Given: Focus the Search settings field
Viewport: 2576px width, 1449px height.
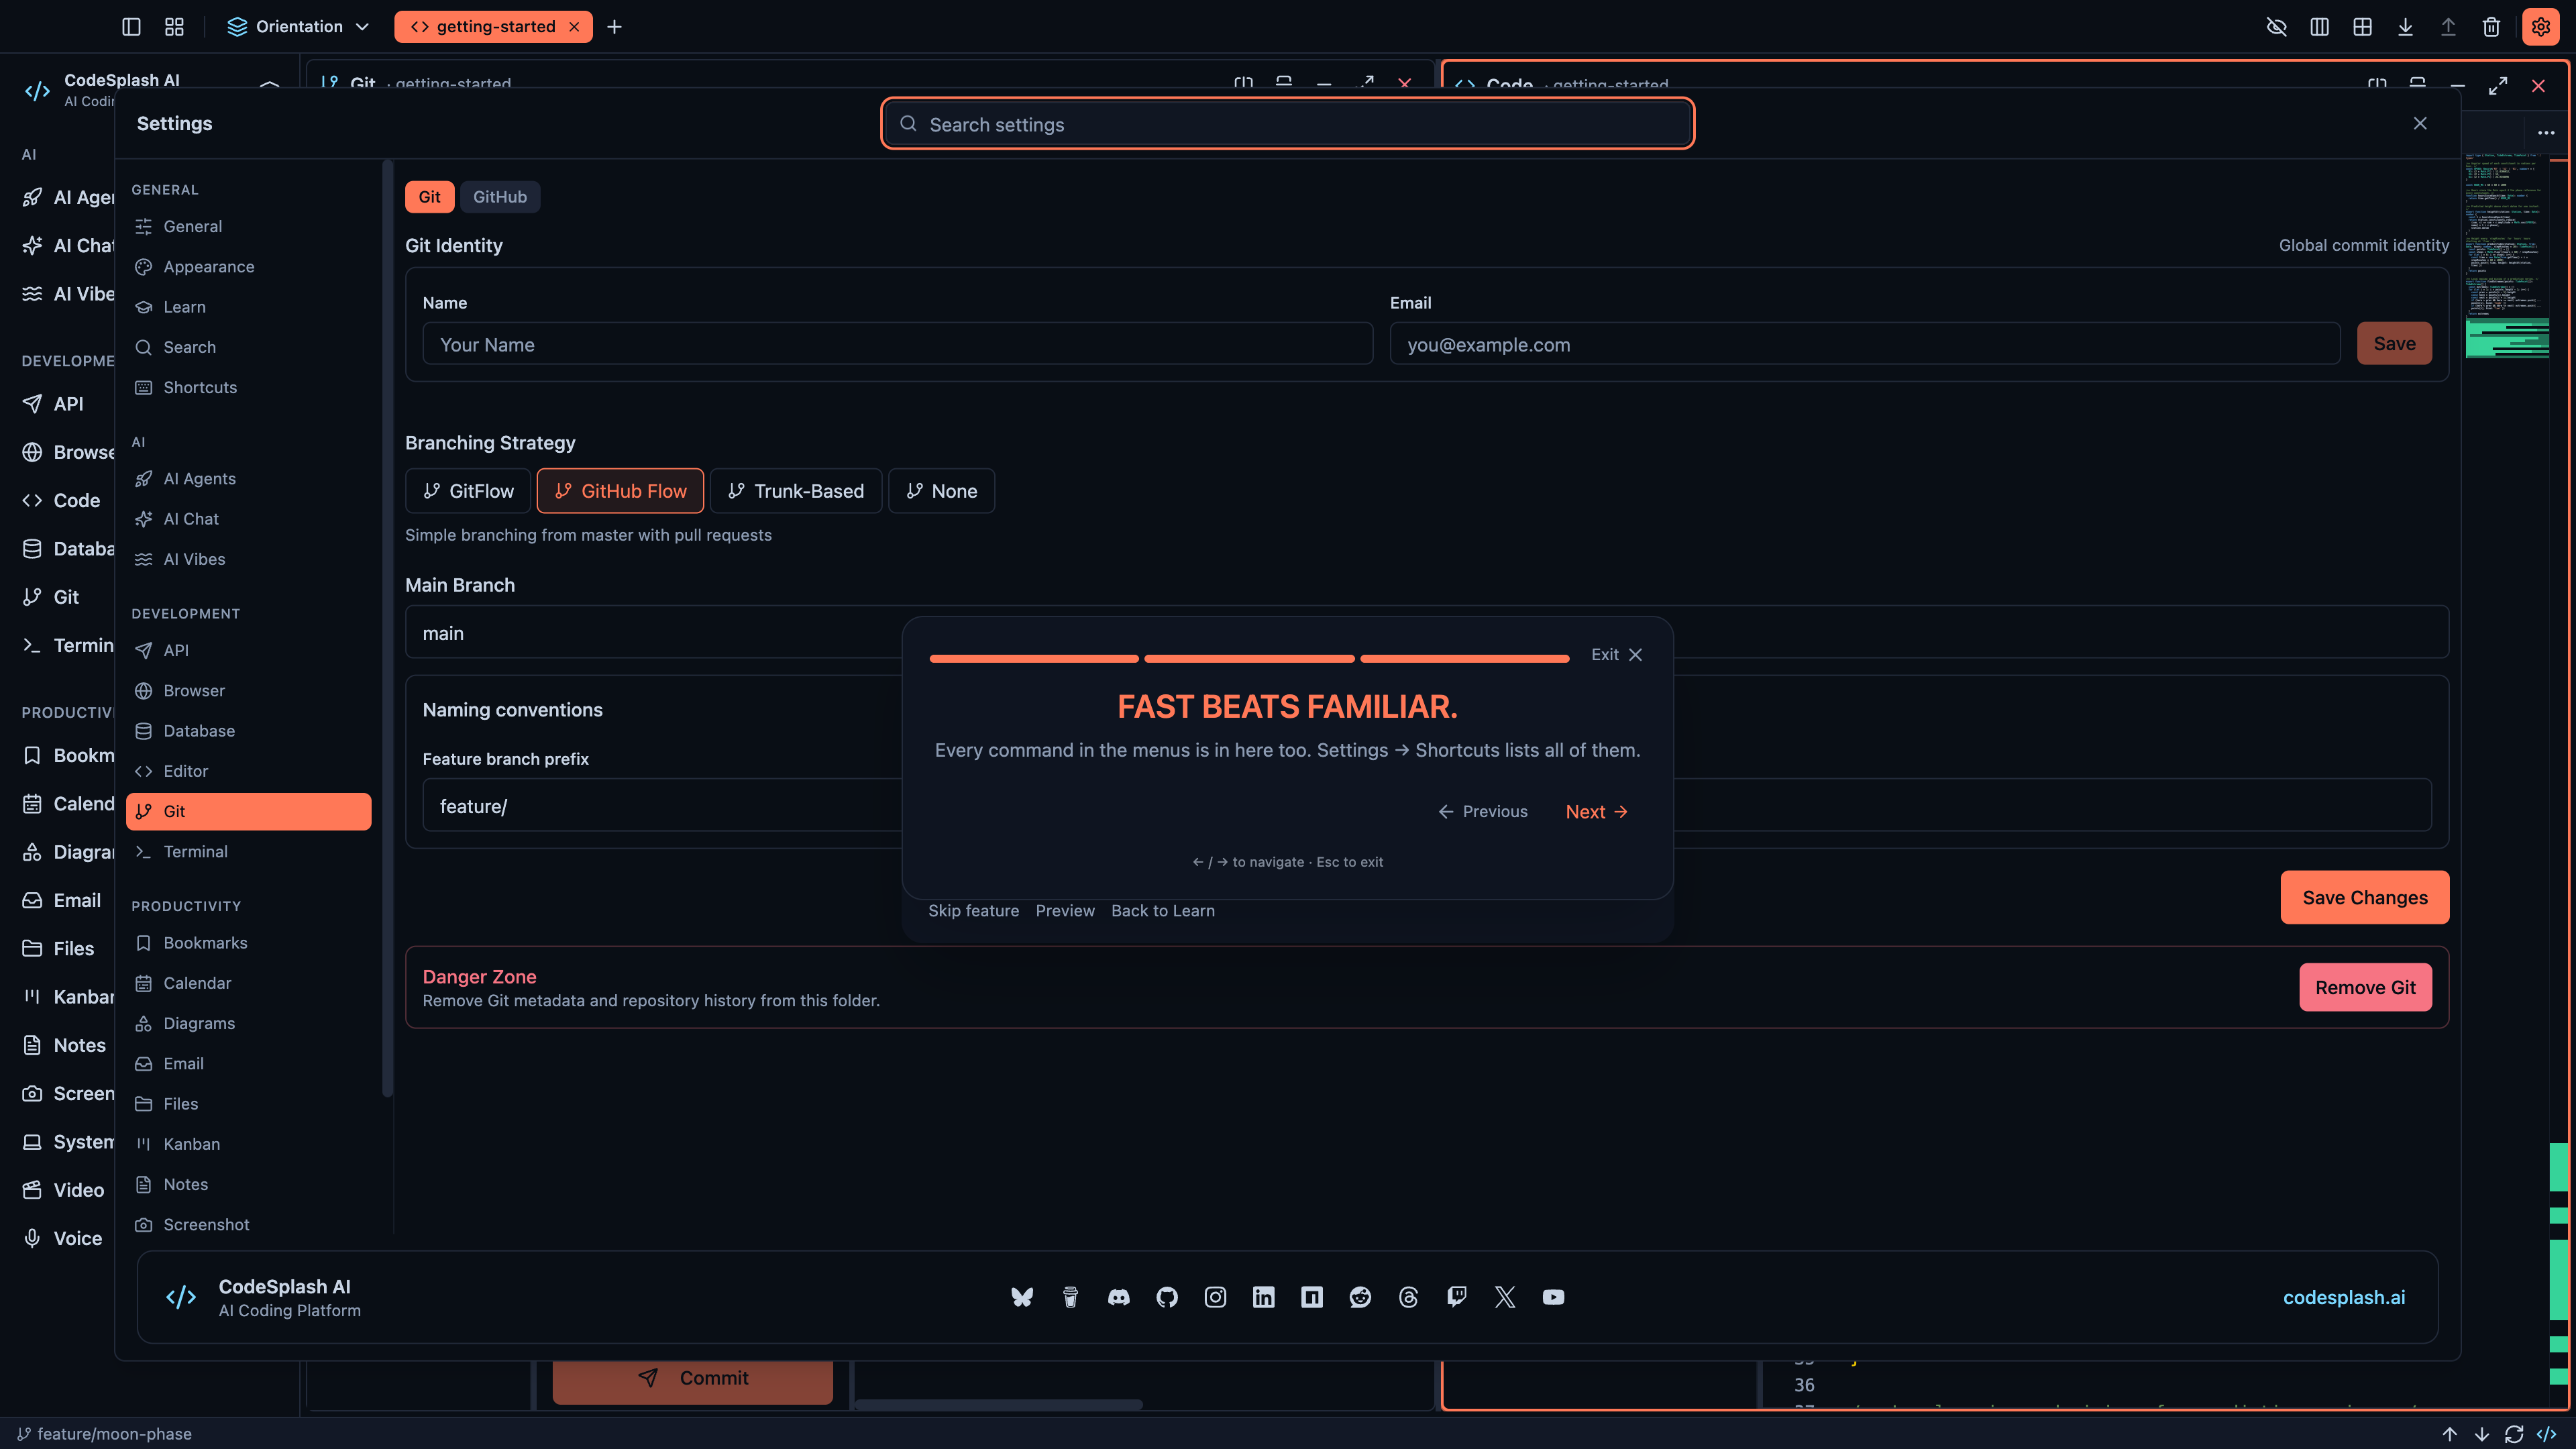Looking at the screenshot, I should click(1287, 124).
